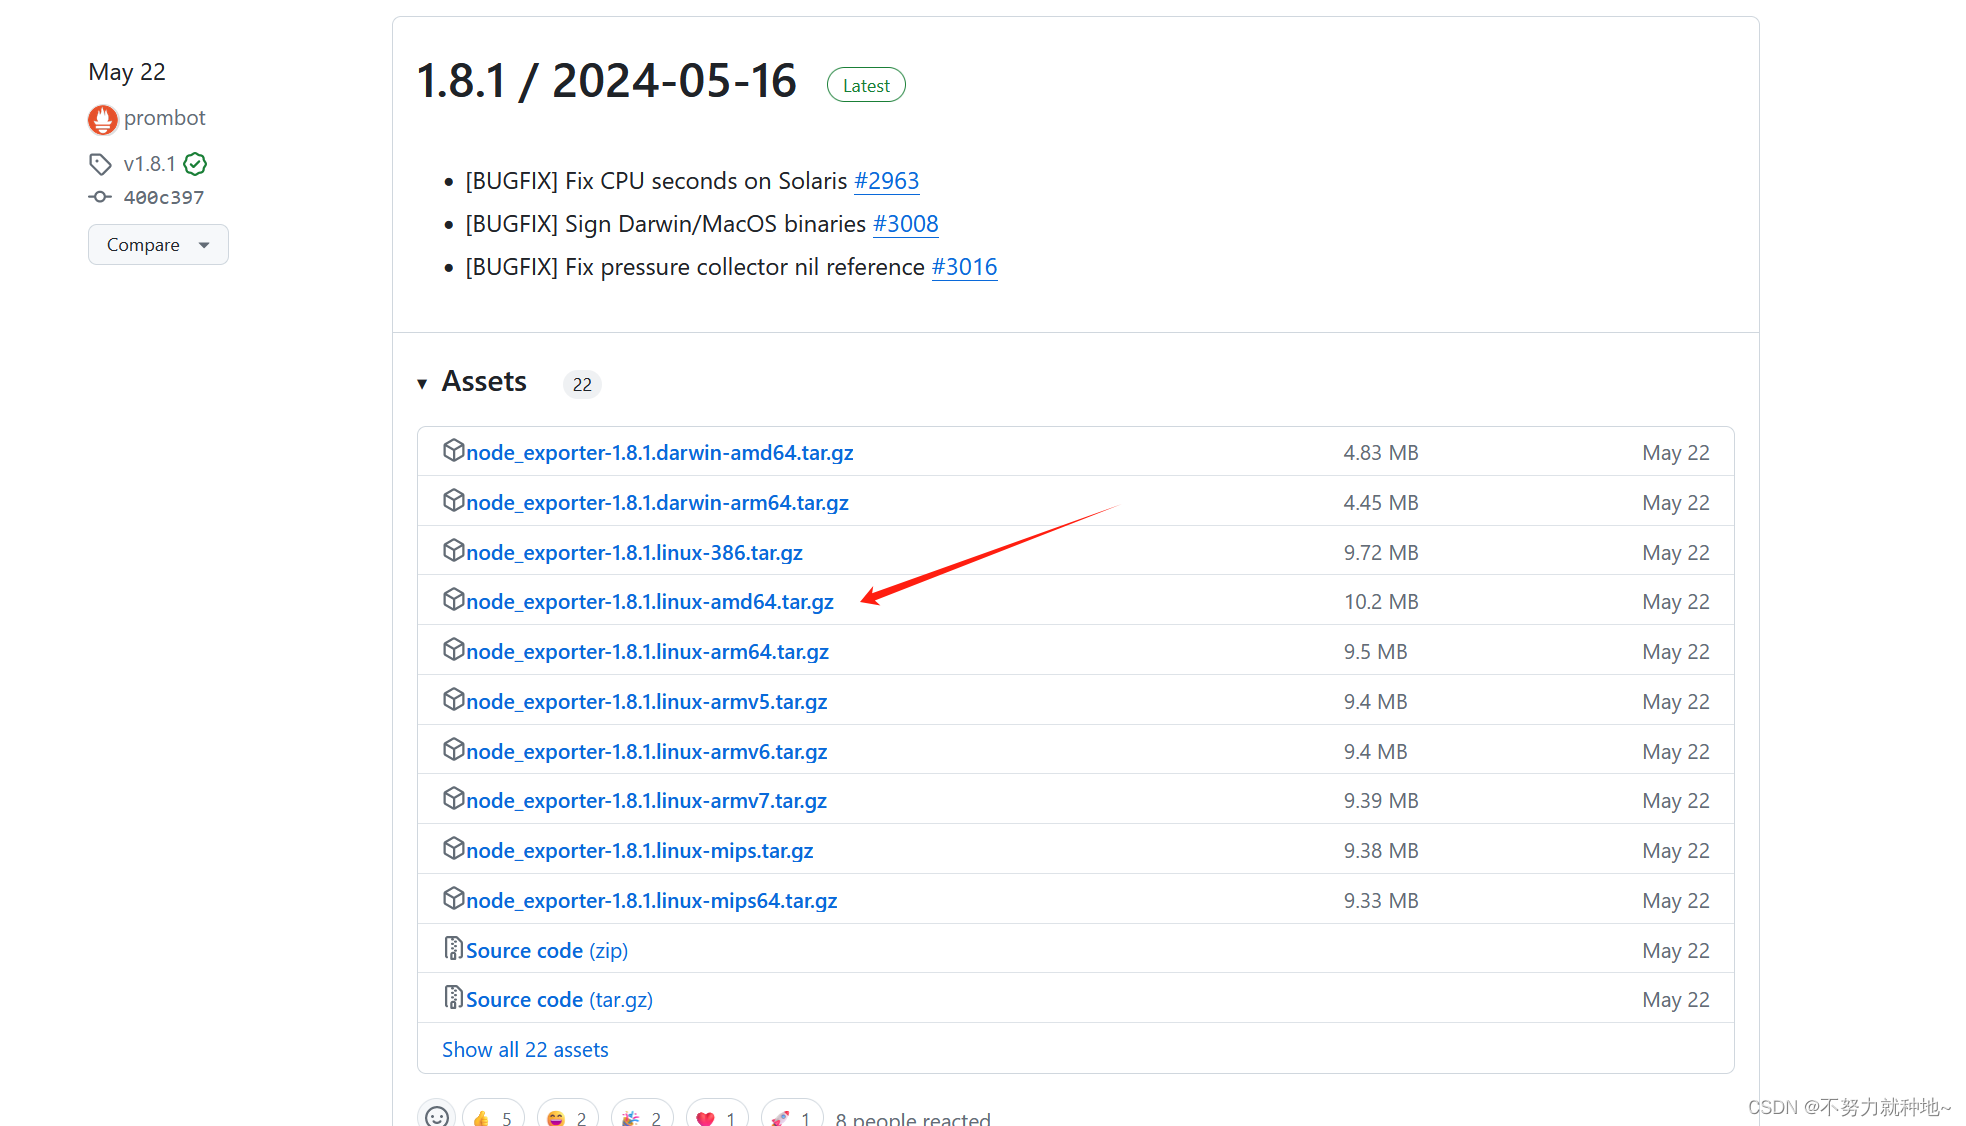Collapse the Assets section triangle

[422, 384]
